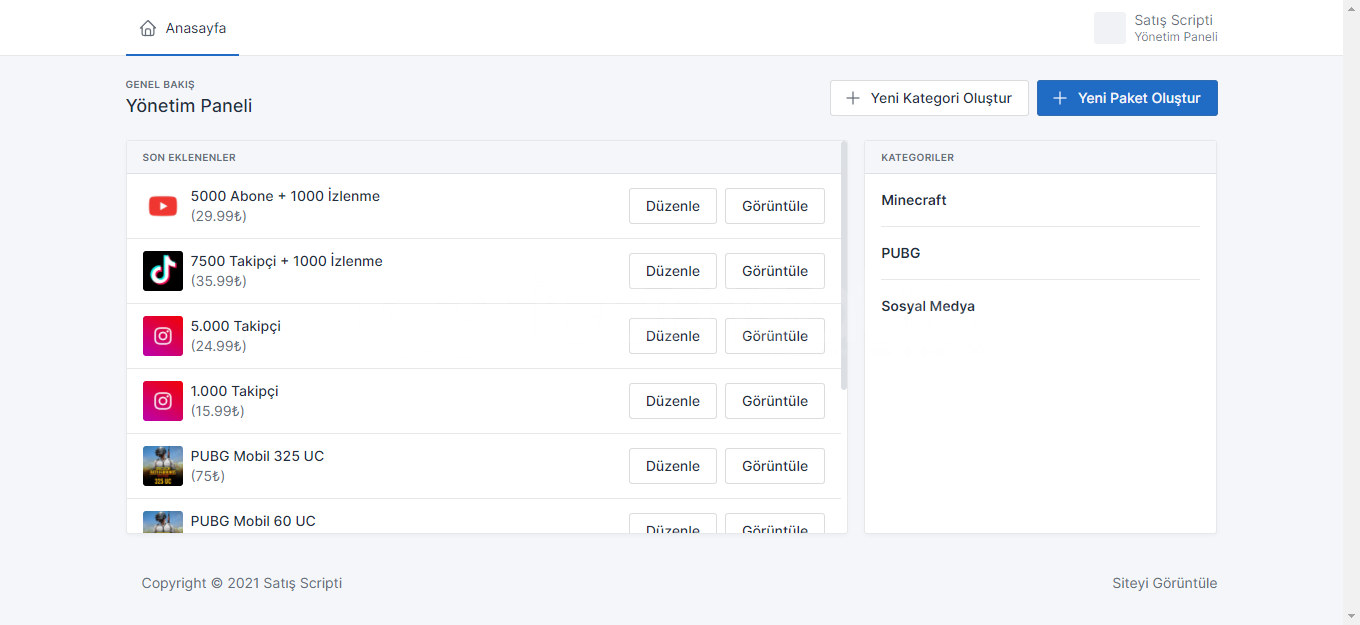Click the 1.000 Takipçi title text
Image resolution: width=1360 pixels, height=625 pixels.
click(x=235, y=391)
